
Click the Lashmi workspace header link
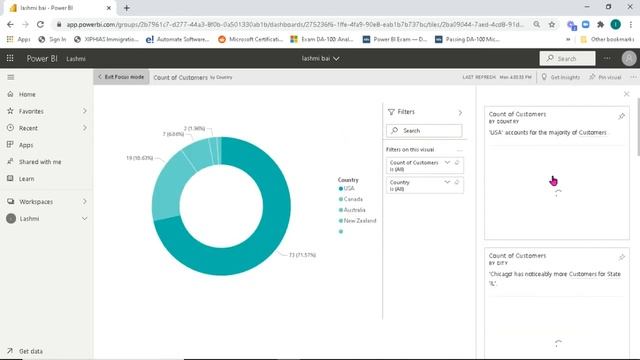coord(76,59)
